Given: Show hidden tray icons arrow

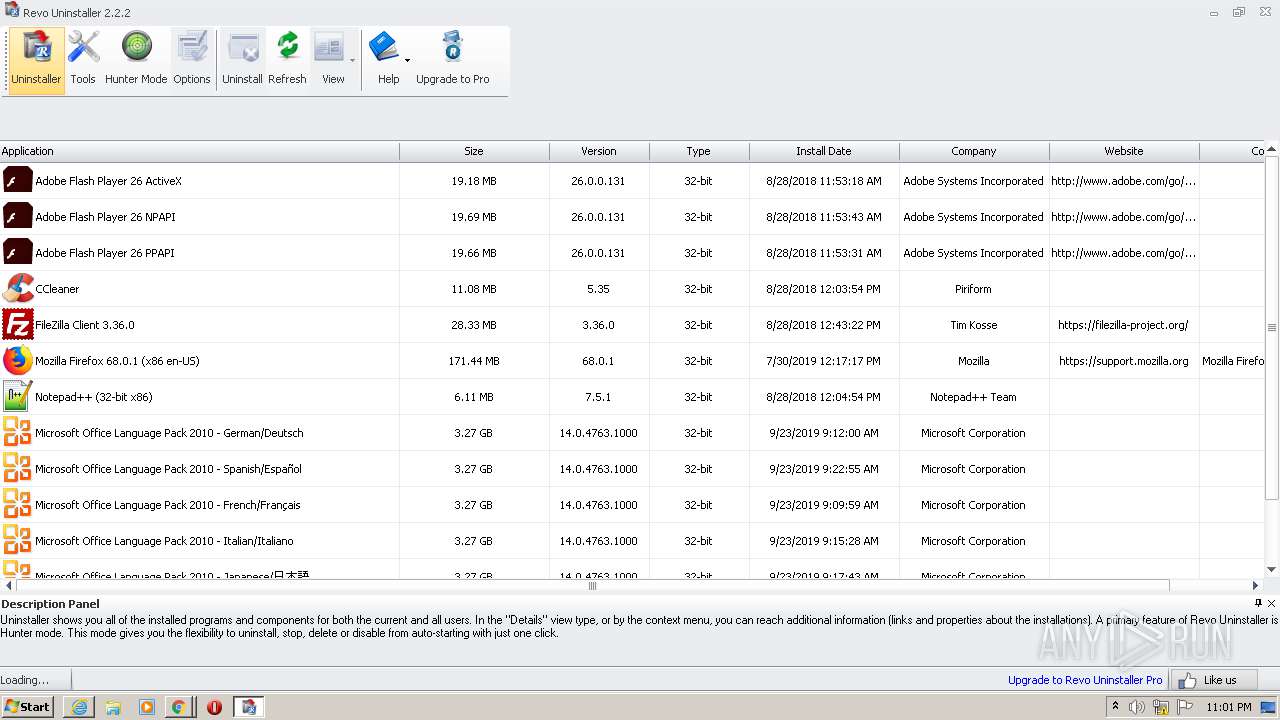Looking at the screenshot, I should 1115,707.
